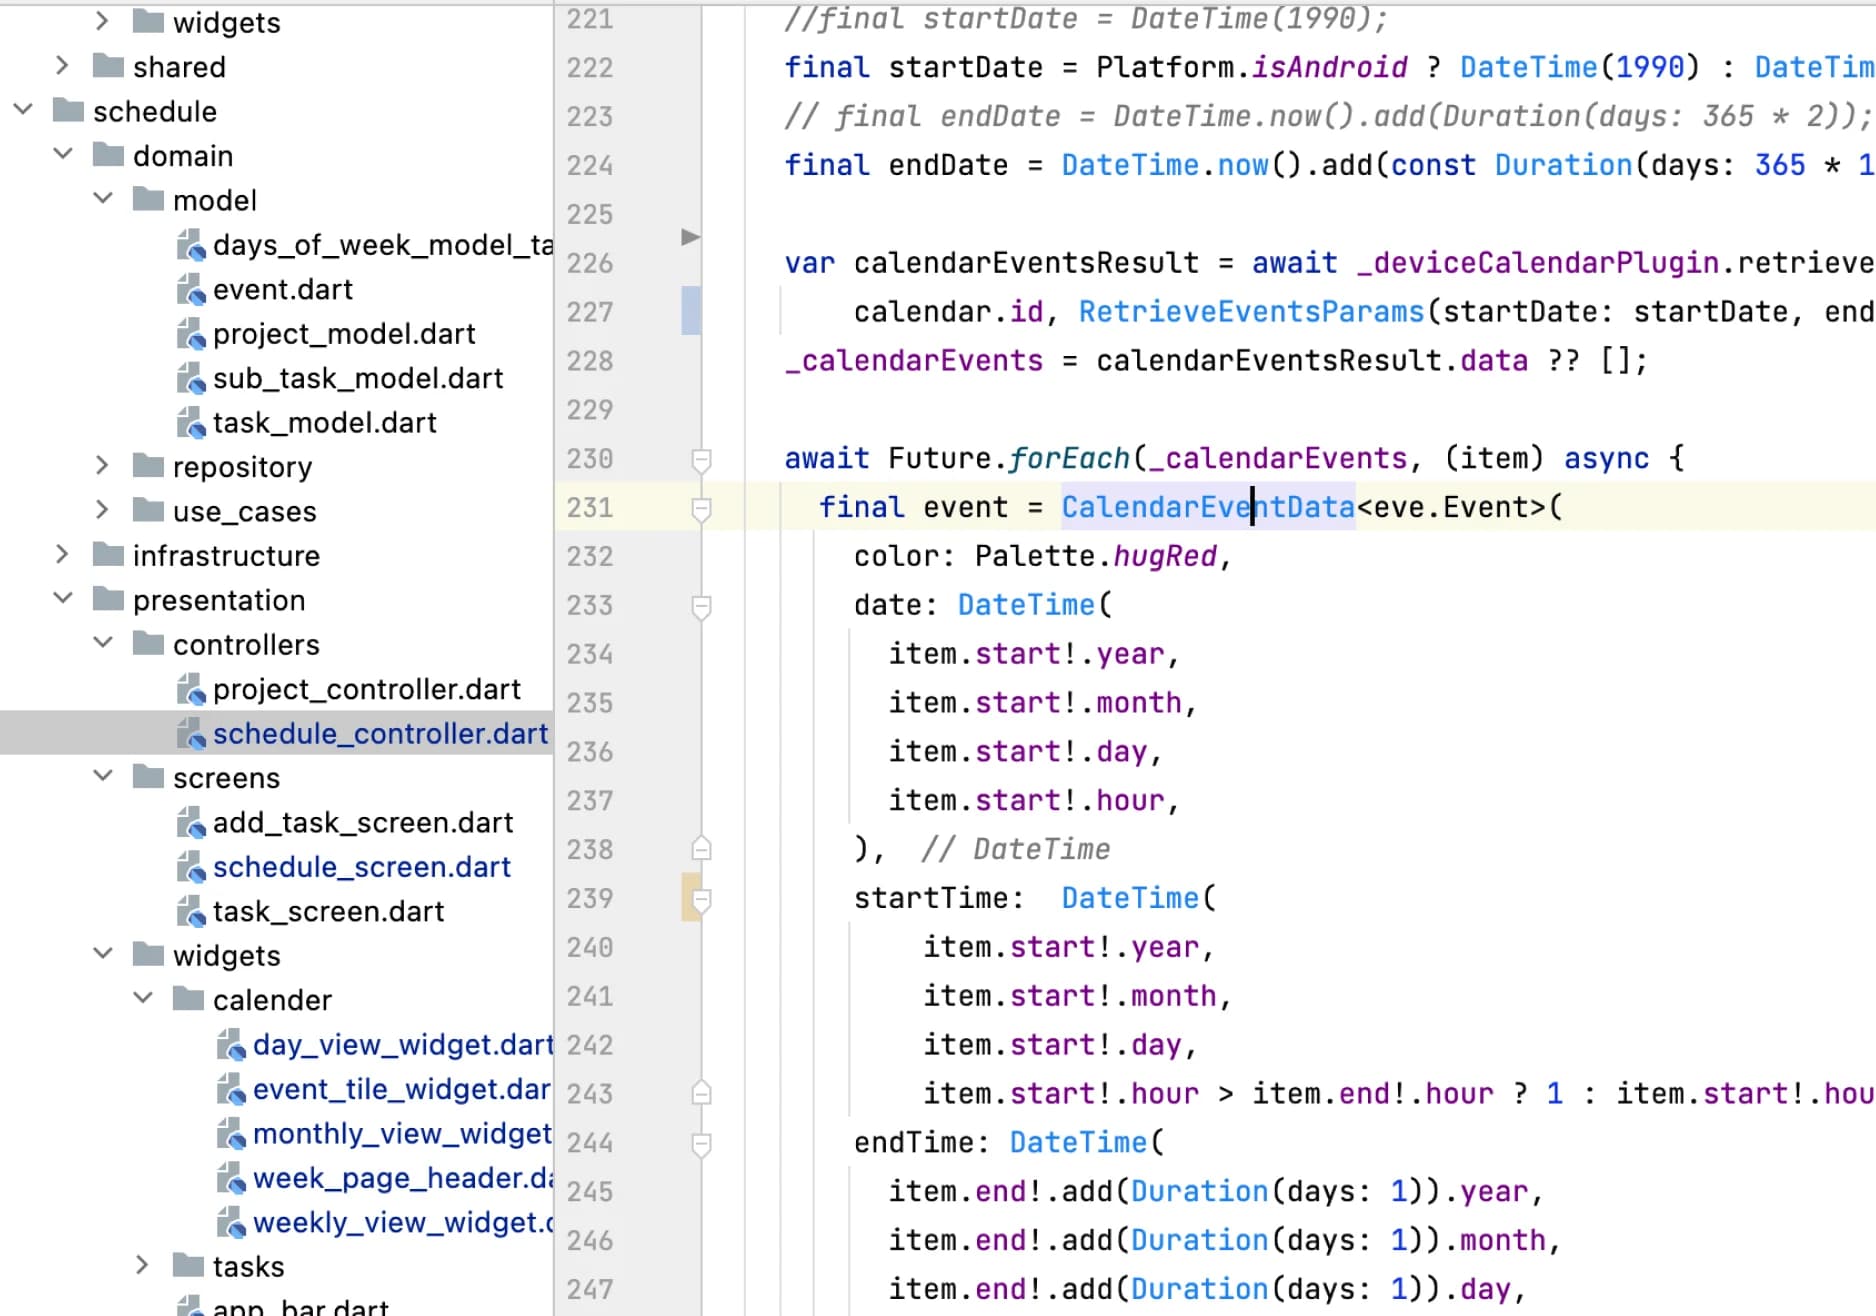Screen dimensions: 1876x1316
Task: Click CalendarEventData class reference on line 231
Action: [x=1207, y=508]
